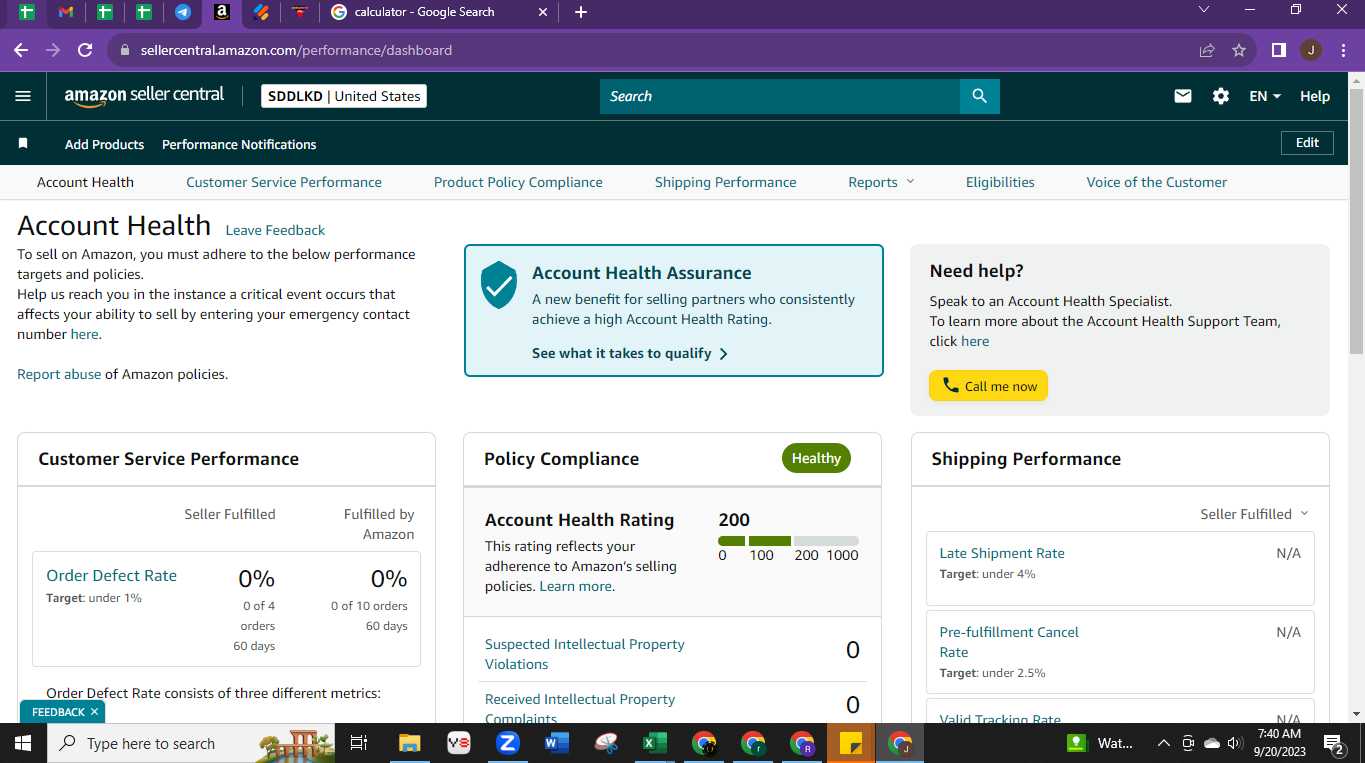
Task: Click the Learn more link under Account Health Rating
Action: pyautogui.click(x=575, y=586)
